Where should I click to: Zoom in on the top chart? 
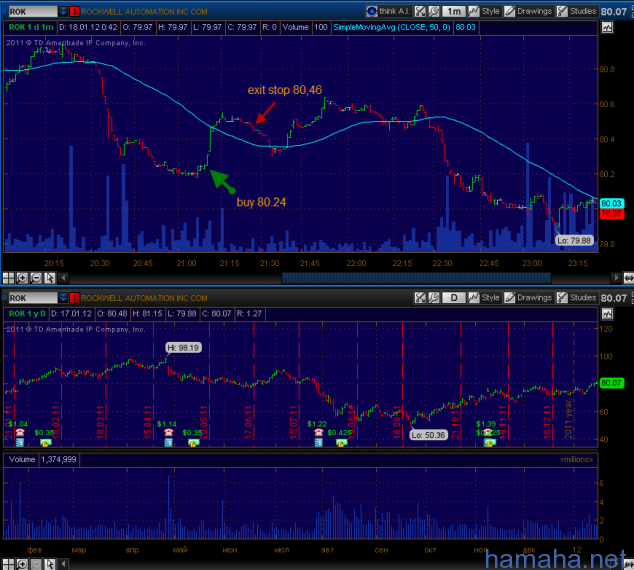[x=22, y=278]
